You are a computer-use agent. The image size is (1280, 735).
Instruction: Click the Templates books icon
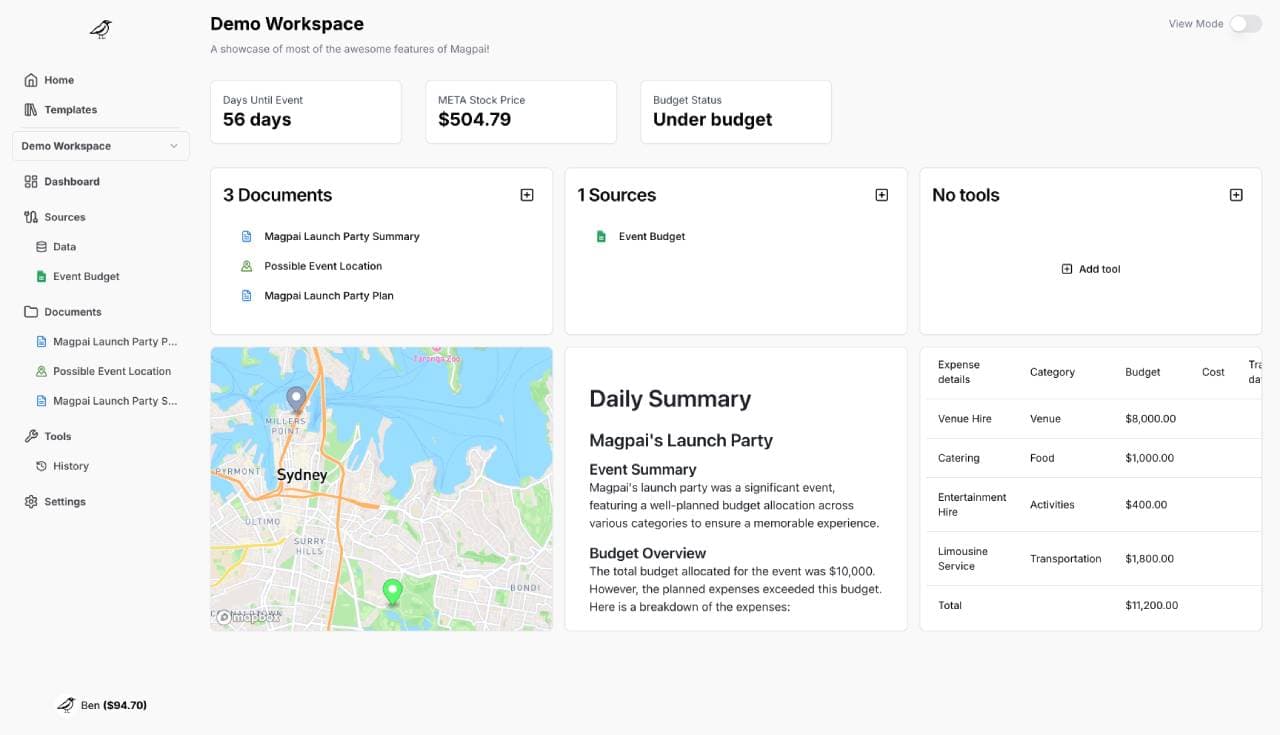(31, 110)
